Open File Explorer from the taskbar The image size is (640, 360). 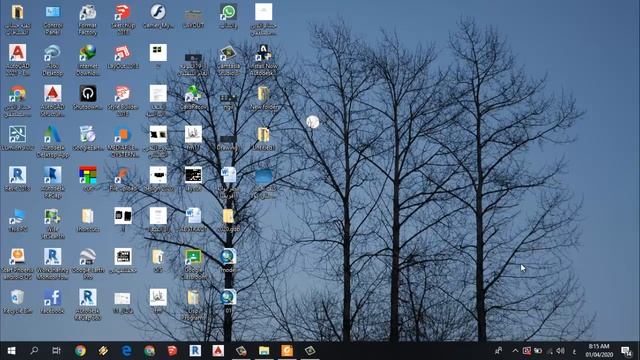point(264,351)
